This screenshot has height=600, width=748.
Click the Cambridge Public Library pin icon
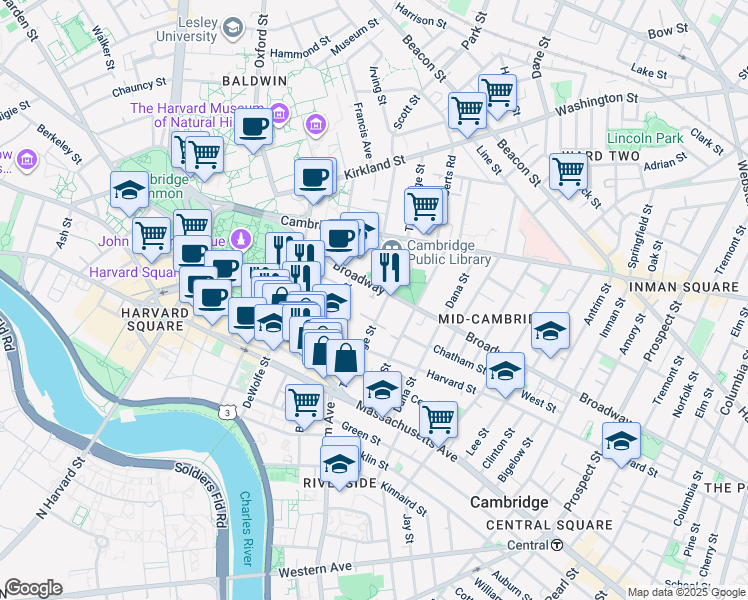[x=392, y=247]
